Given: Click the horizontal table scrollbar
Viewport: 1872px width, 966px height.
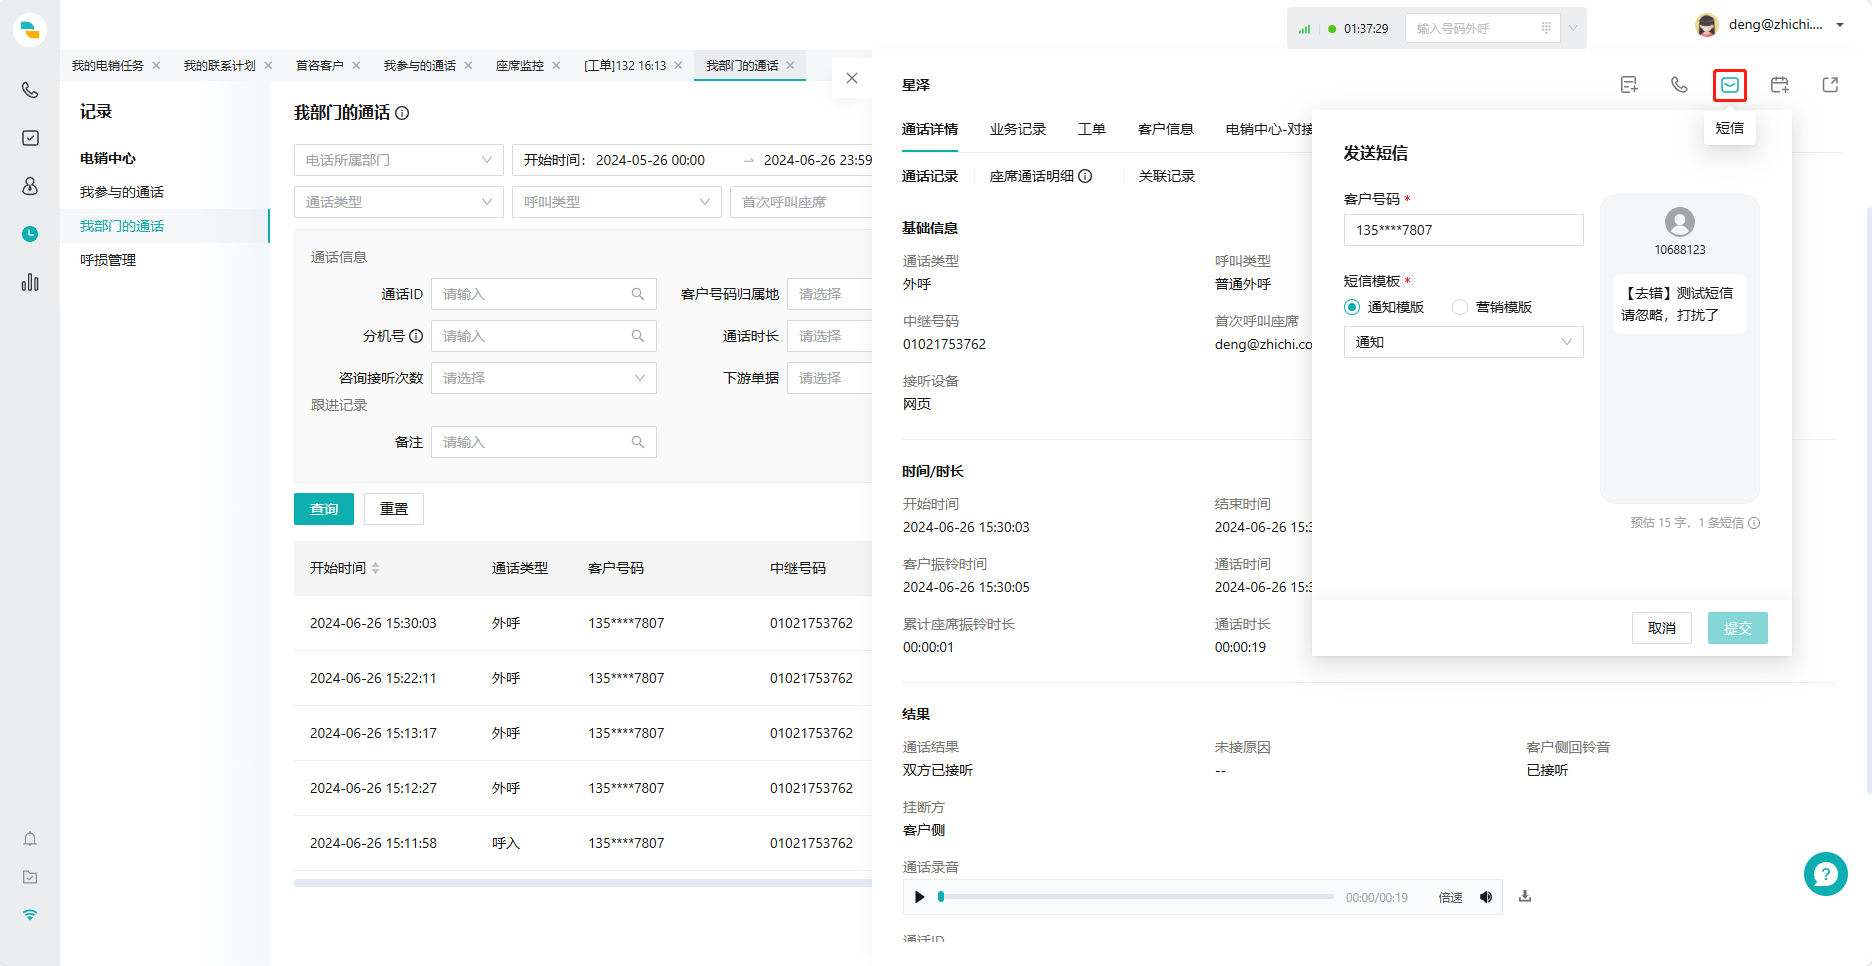Looking at the screenshot, I should pos(583,883).
